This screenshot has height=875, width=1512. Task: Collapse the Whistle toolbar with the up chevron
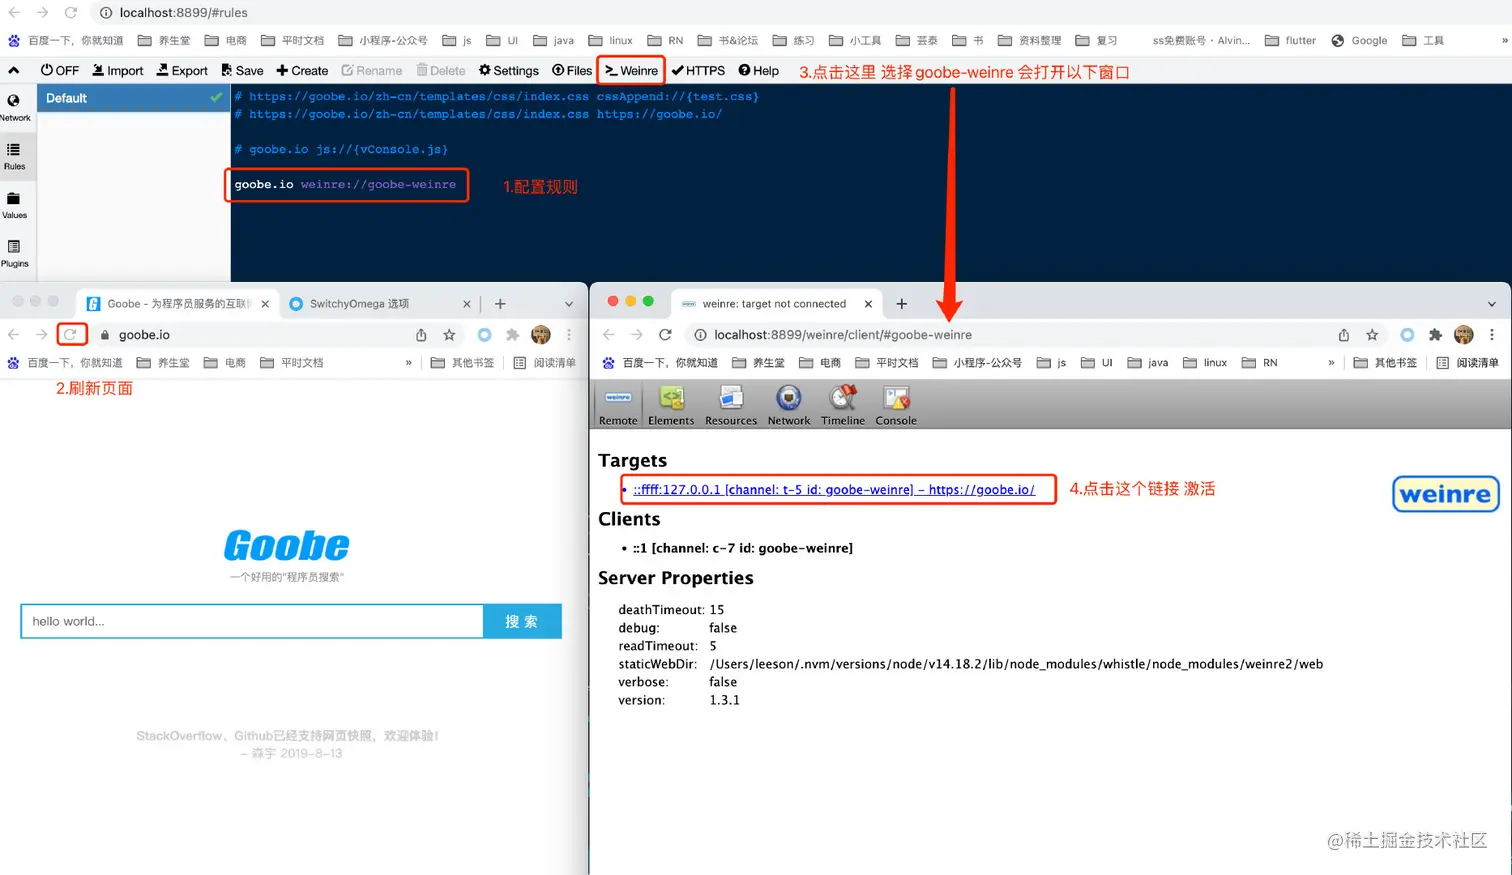click(14, 71)
